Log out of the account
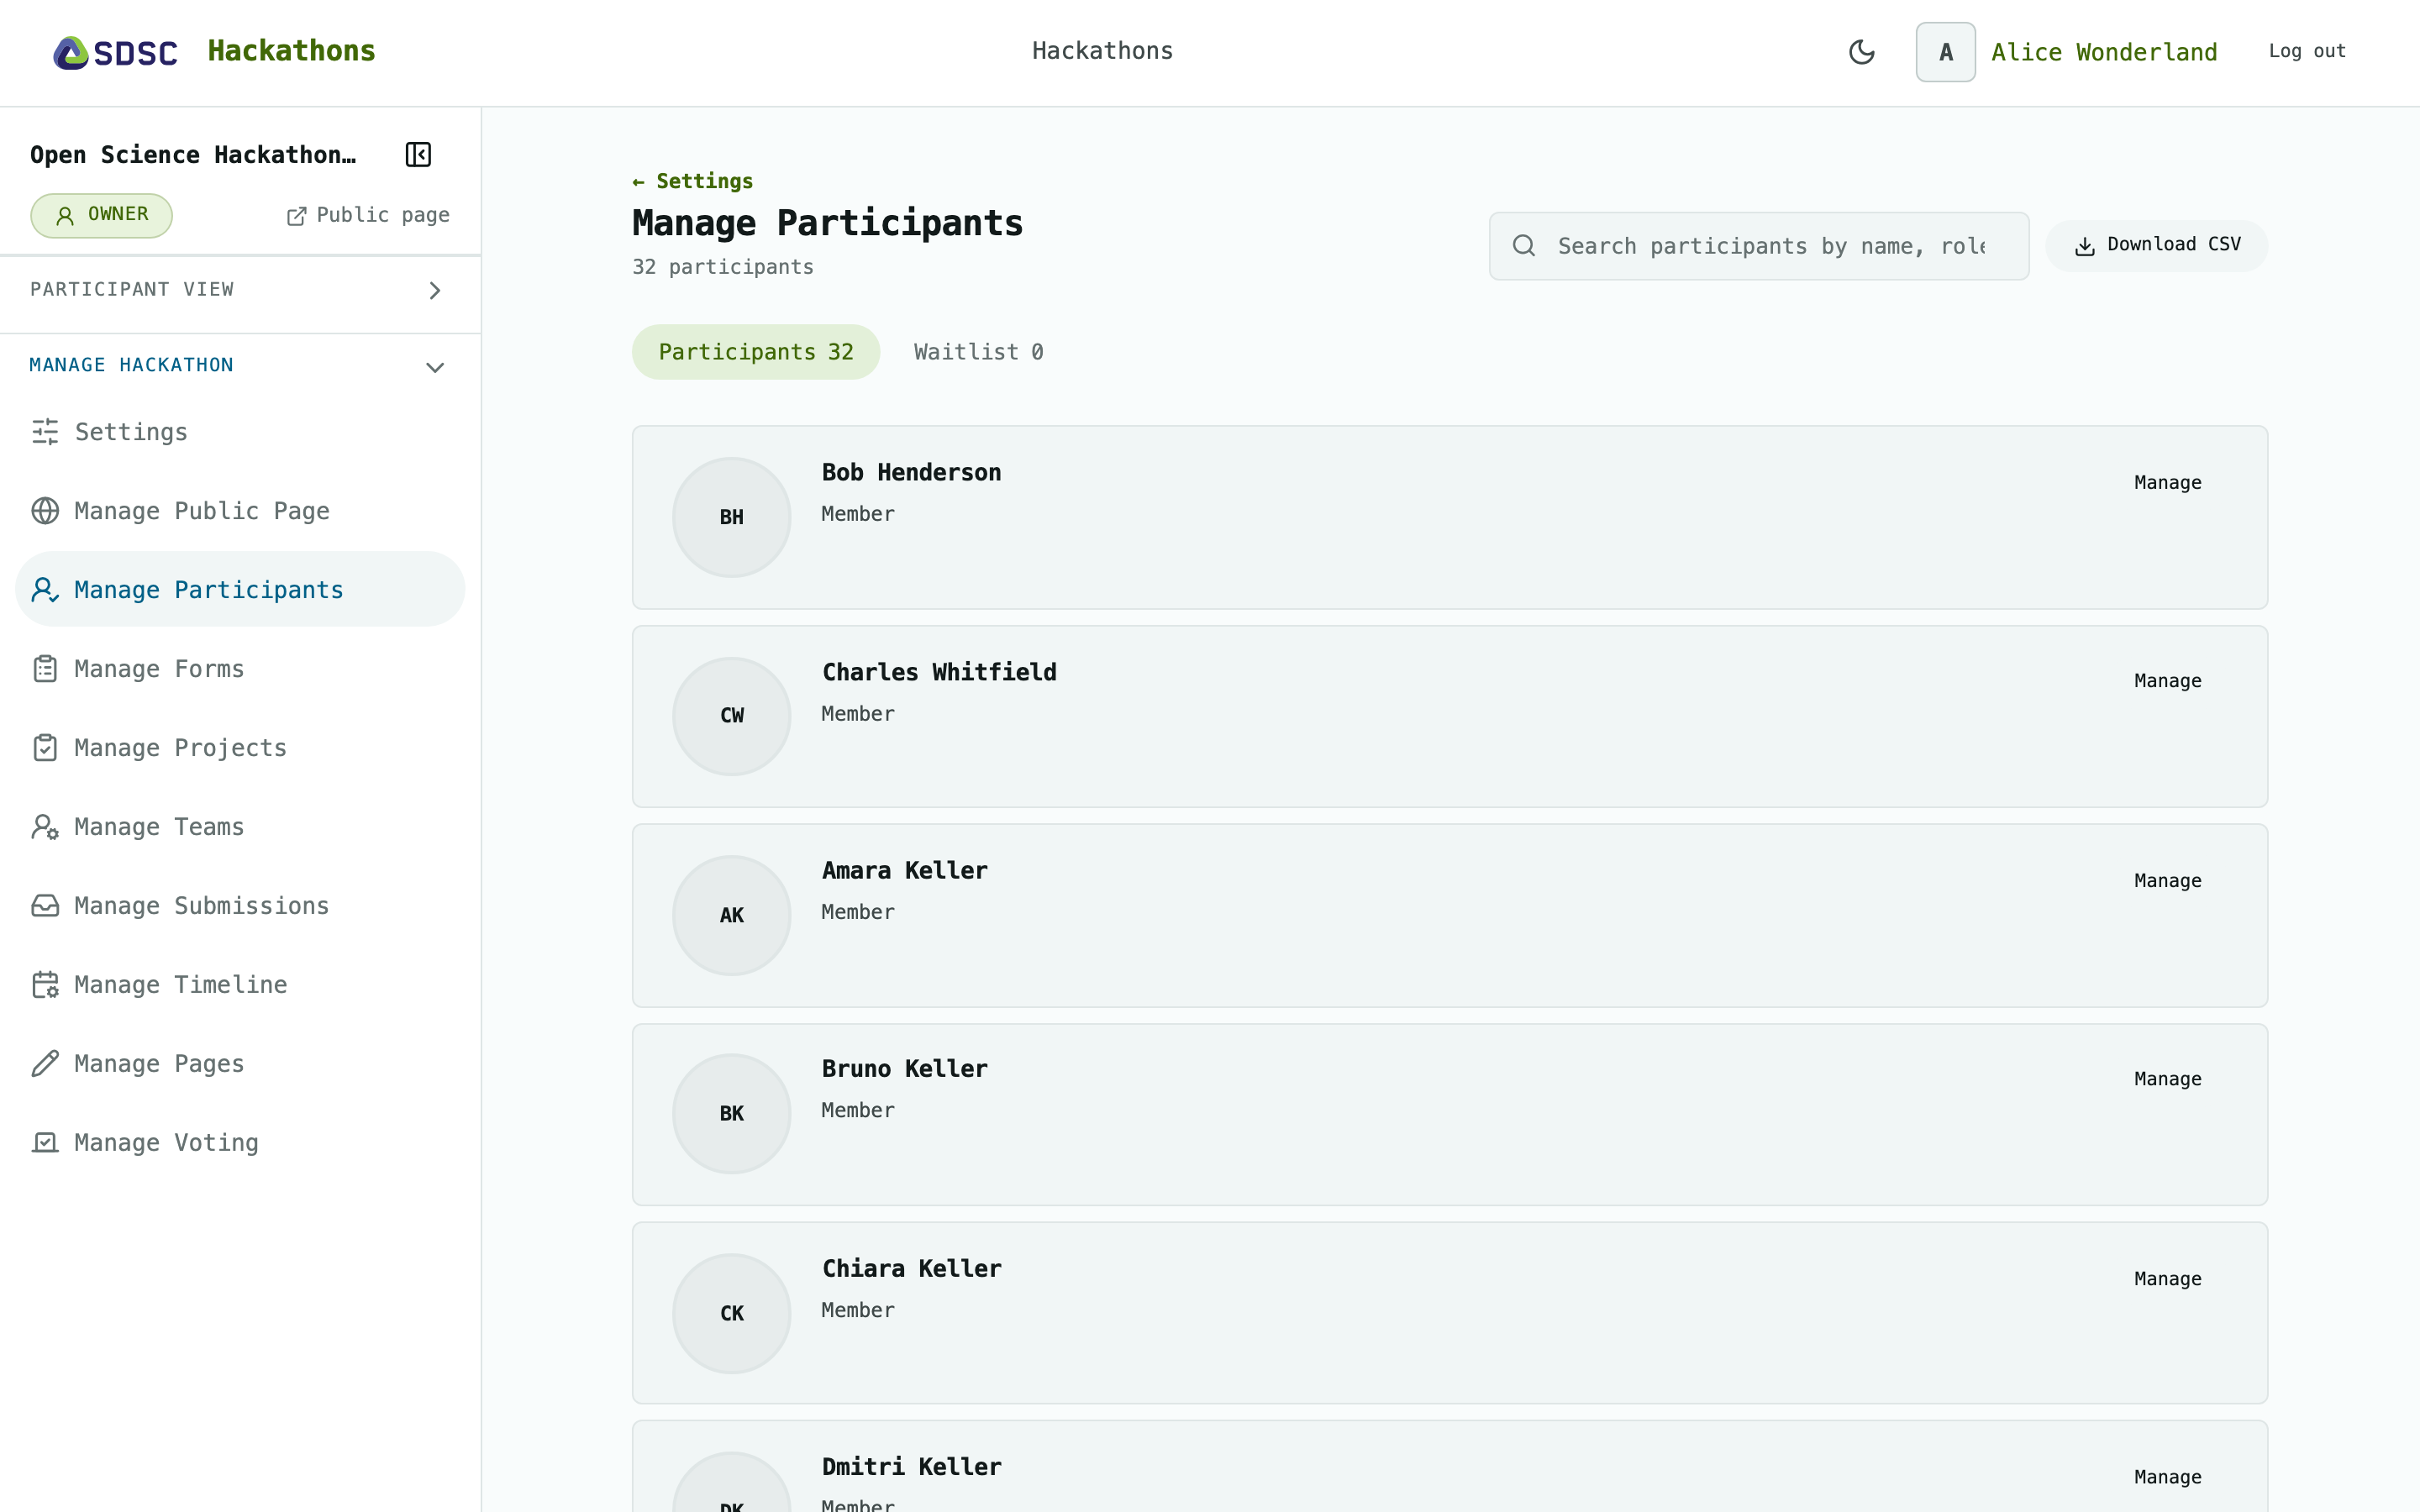This screenshot has width=2420, height=1512. (2306, 51)
